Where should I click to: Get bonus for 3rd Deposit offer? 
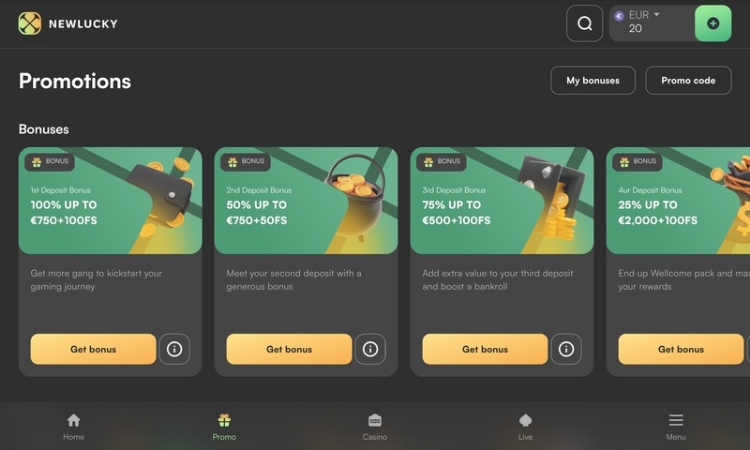click(x=485, y=349)
